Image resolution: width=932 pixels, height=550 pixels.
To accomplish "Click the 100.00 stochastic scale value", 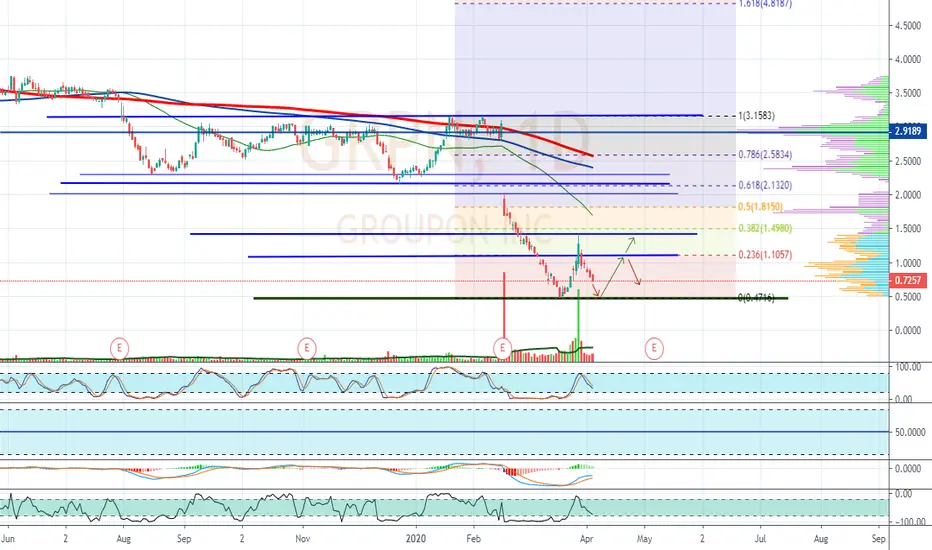I will click(x=908, y=367).
